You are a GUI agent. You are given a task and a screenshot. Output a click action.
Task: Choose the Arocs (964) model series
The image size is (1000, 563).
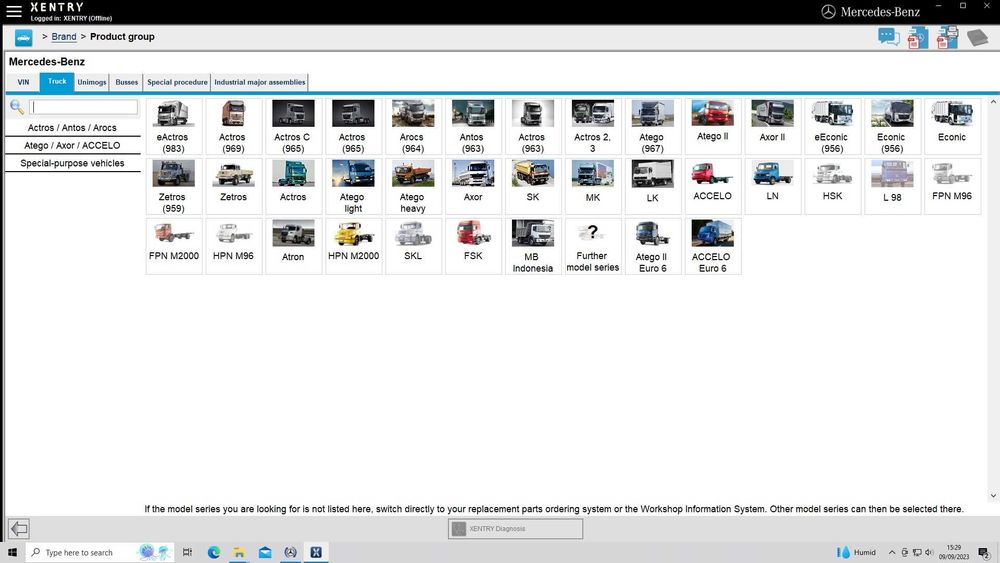[412, 126]
